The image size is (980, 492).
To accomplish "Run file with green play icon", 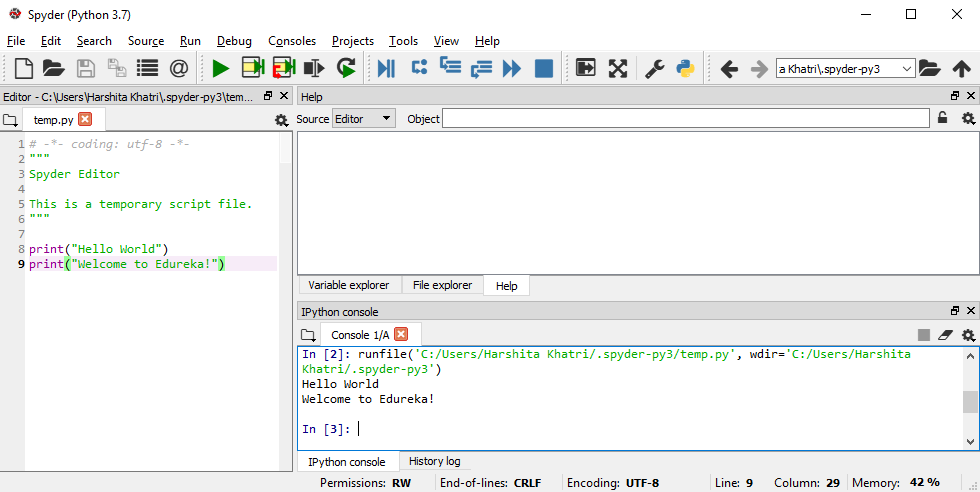I will (x=221, y=68).
